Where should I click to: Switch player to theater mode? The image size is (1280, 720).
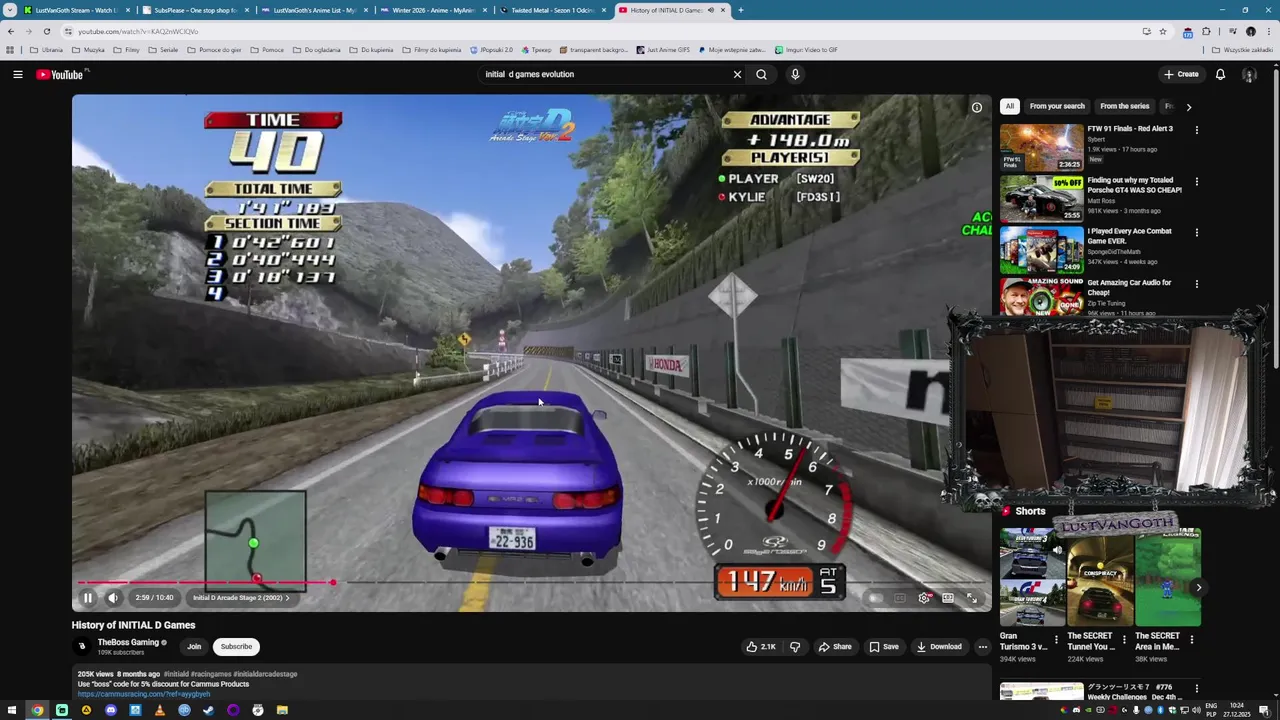(948, 598)
